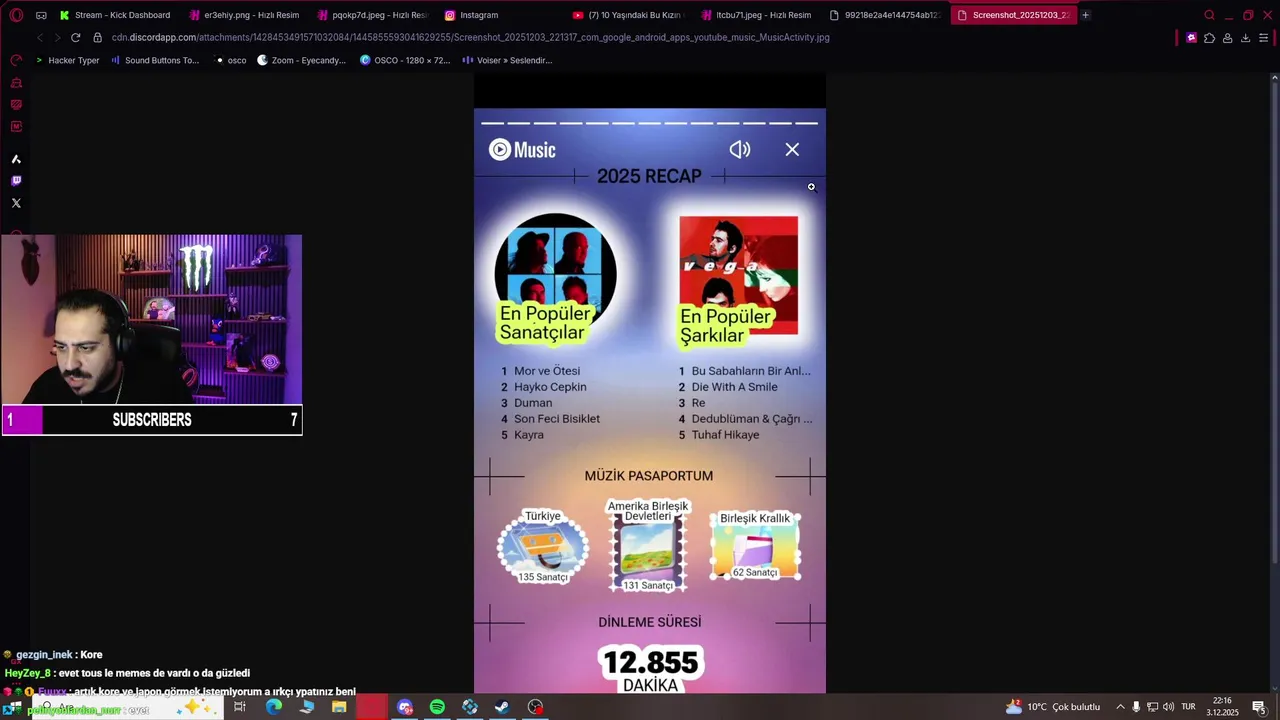Click the Birleşik Krallık stamp
This screenshot has width=1280, height=720.
[x=755, y=546]
